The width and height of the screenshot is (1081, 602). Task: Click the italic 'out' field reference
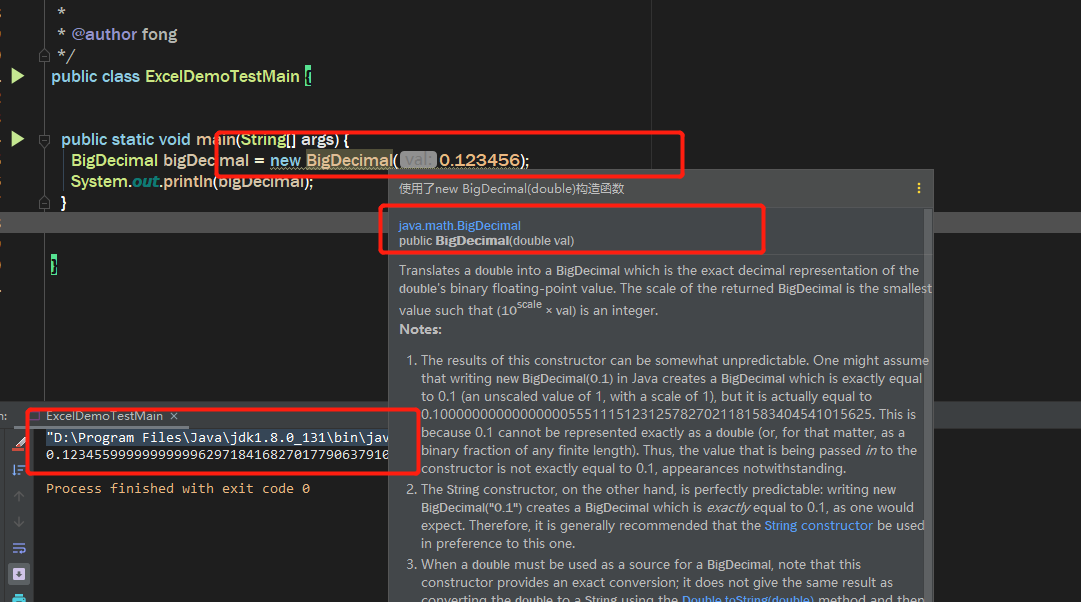click(x=145, y=181)
